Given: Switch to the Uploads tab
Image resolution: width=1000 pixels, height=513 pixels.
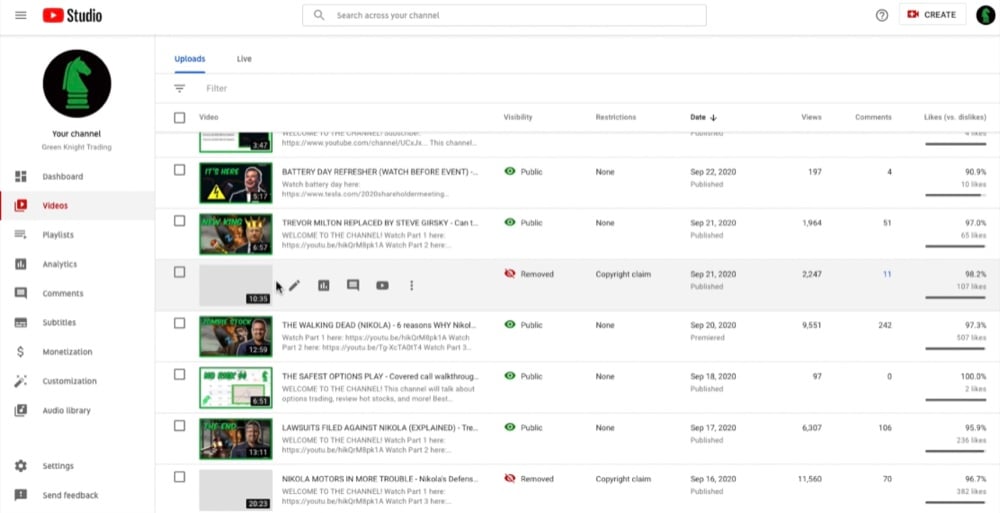Looking at the screenshot, I should click(x=189, y=59).
